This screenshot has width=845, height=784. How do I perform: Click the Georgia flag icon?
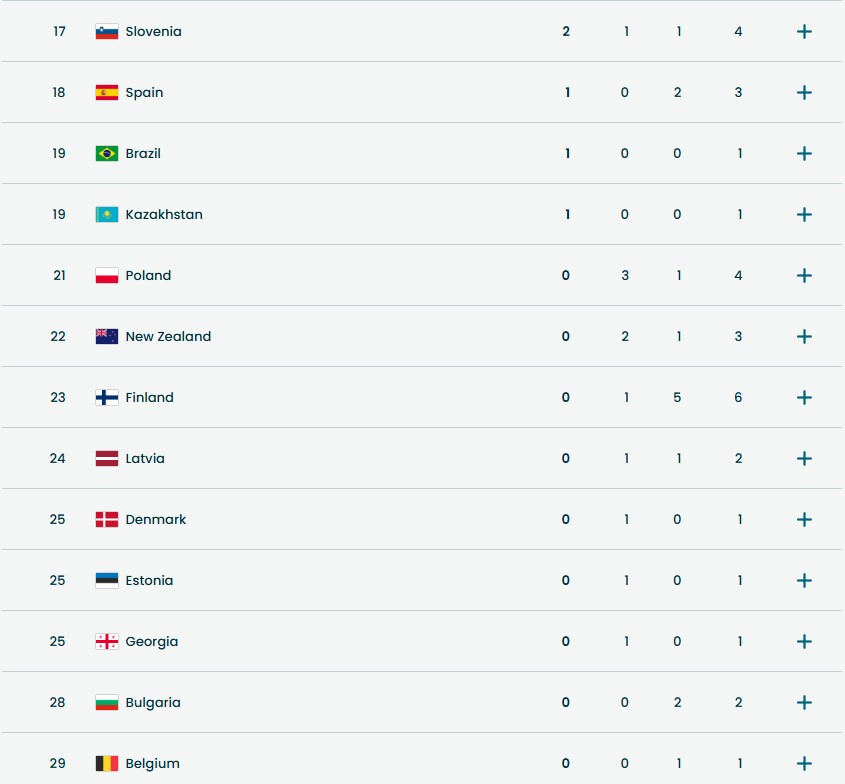[107, 642]
